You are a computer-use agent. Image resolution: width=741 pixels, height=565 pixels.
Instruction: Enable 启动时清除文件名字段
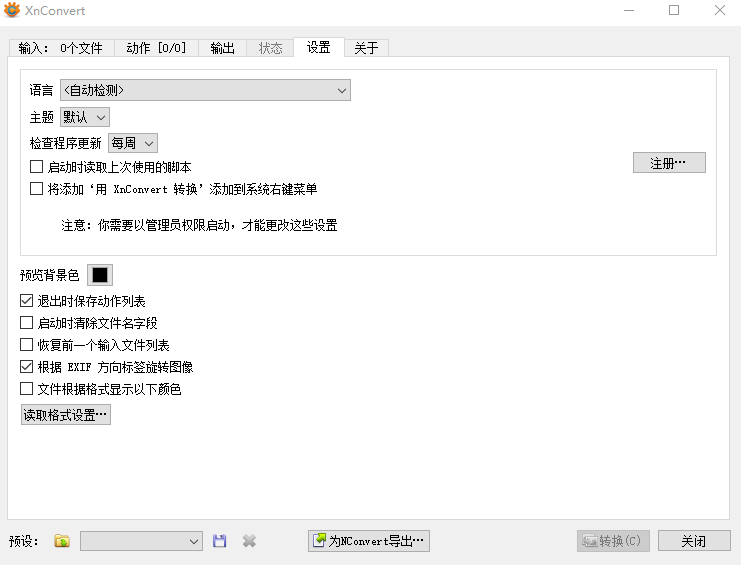click(x=26, y=323)
